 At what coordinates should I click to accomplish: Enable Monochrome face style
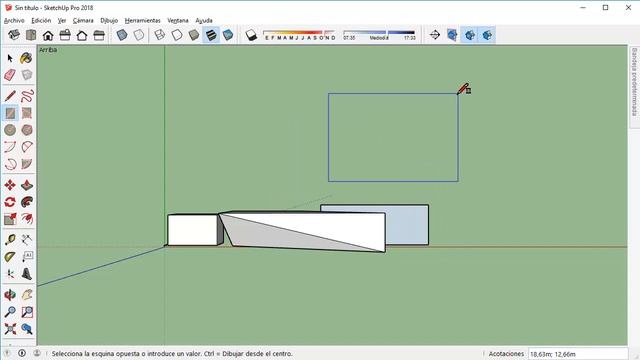pyautogui.click(x=228, y=35)
